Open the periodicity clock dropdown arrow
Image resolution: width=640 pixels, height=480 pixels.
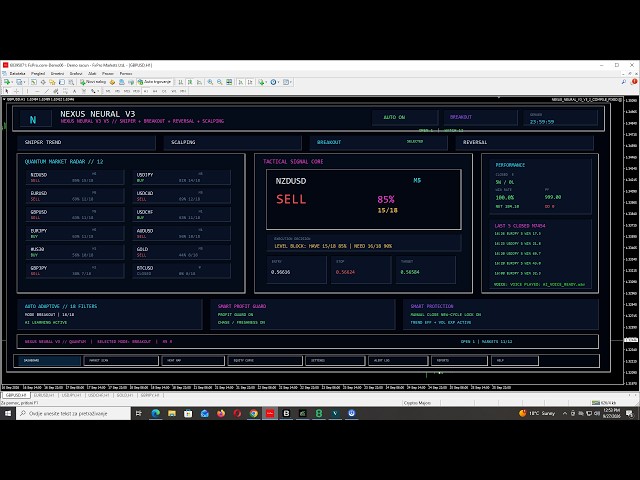[278, 82]
